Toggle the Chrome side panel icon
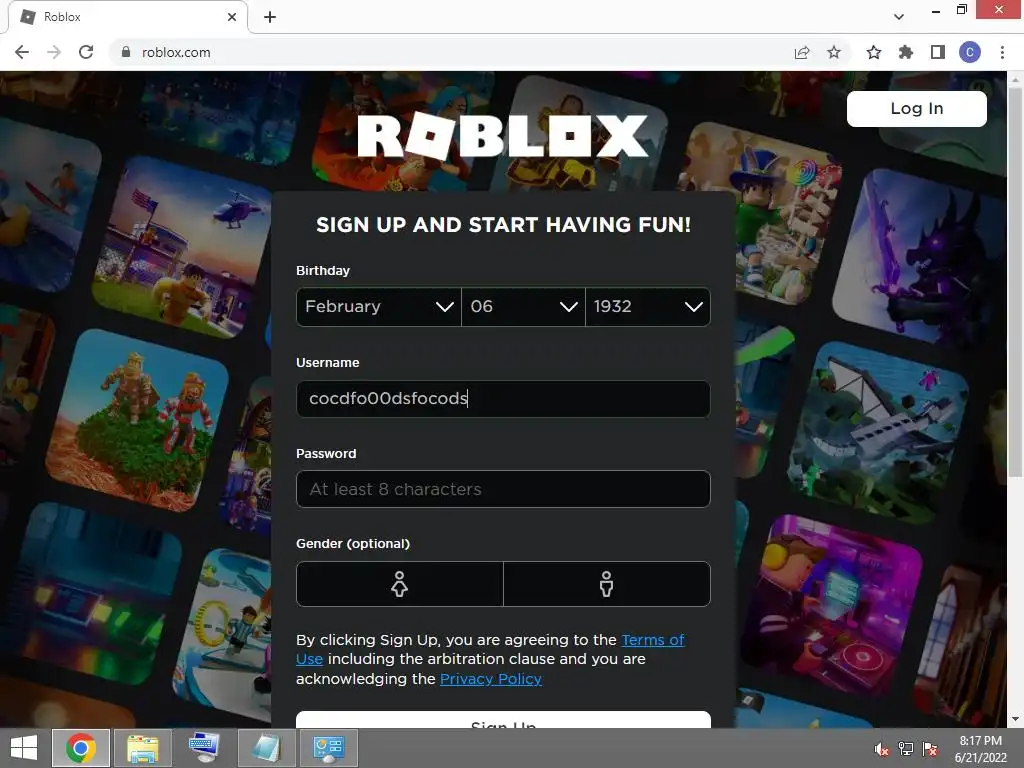This screenshot has height=768, width=1024. point(938,52)
